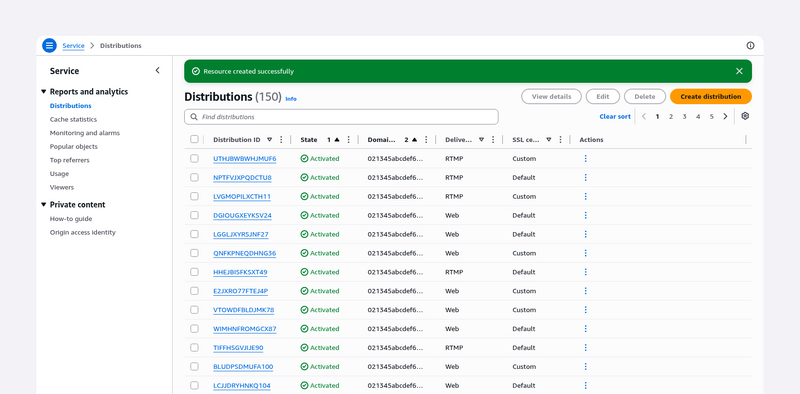800x394 pixels.
Task: Go to next page chevron
Action: (x=725, y=116)
